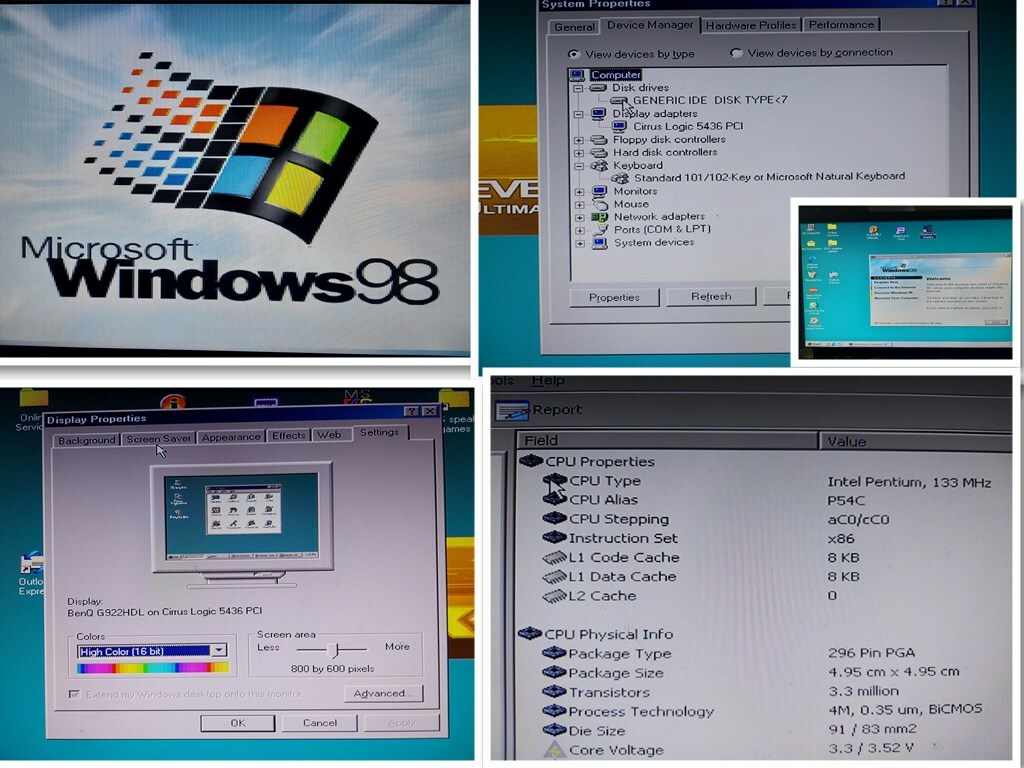1024x768 pixels.
Task: Expand the Monitors tree node
Action: (579, 192)
